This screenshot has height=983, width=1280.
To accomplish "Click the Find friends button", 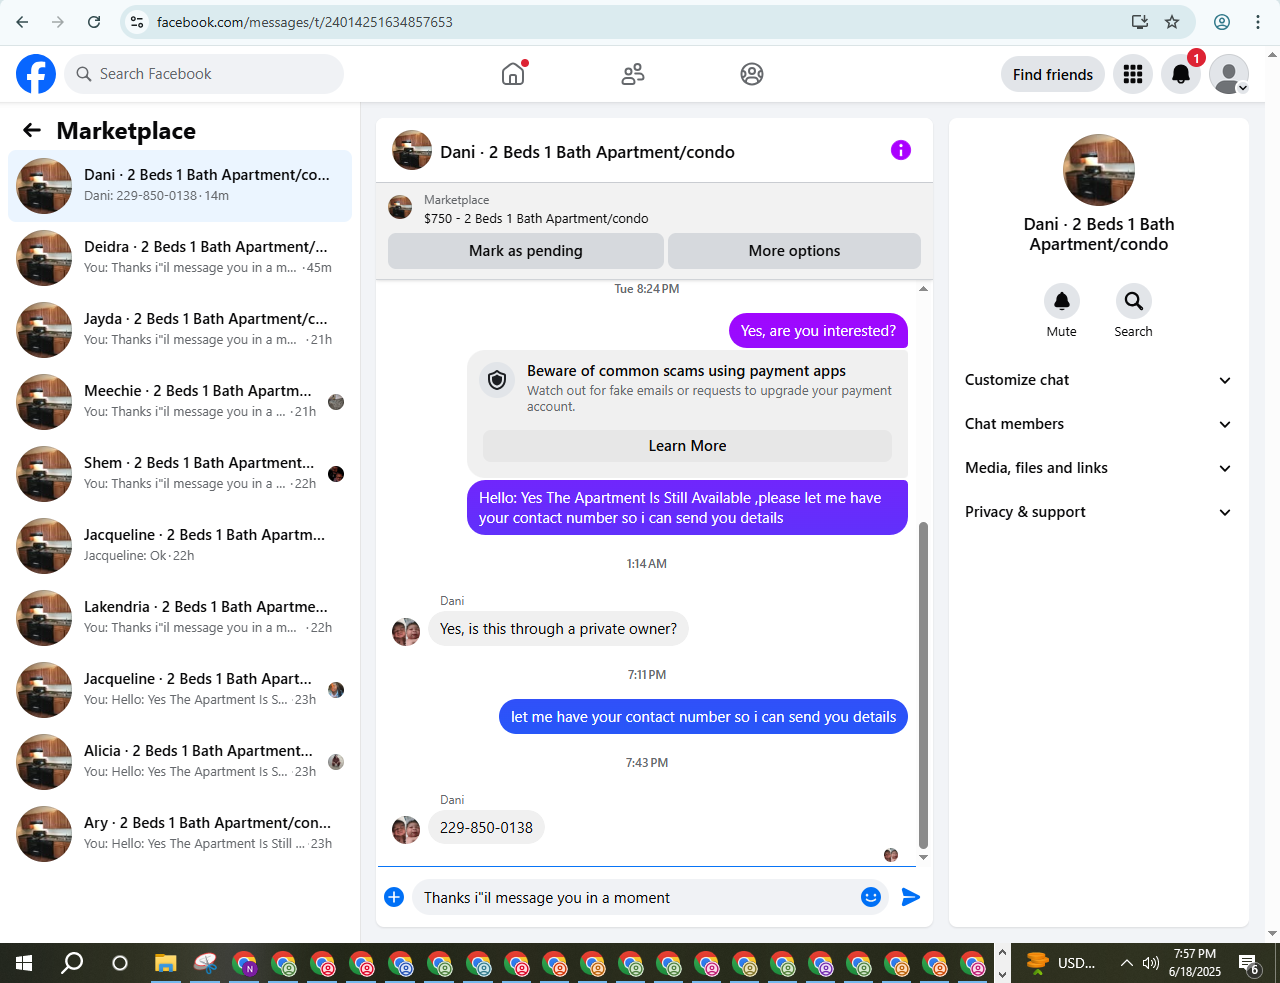I will click(1053, 74).
